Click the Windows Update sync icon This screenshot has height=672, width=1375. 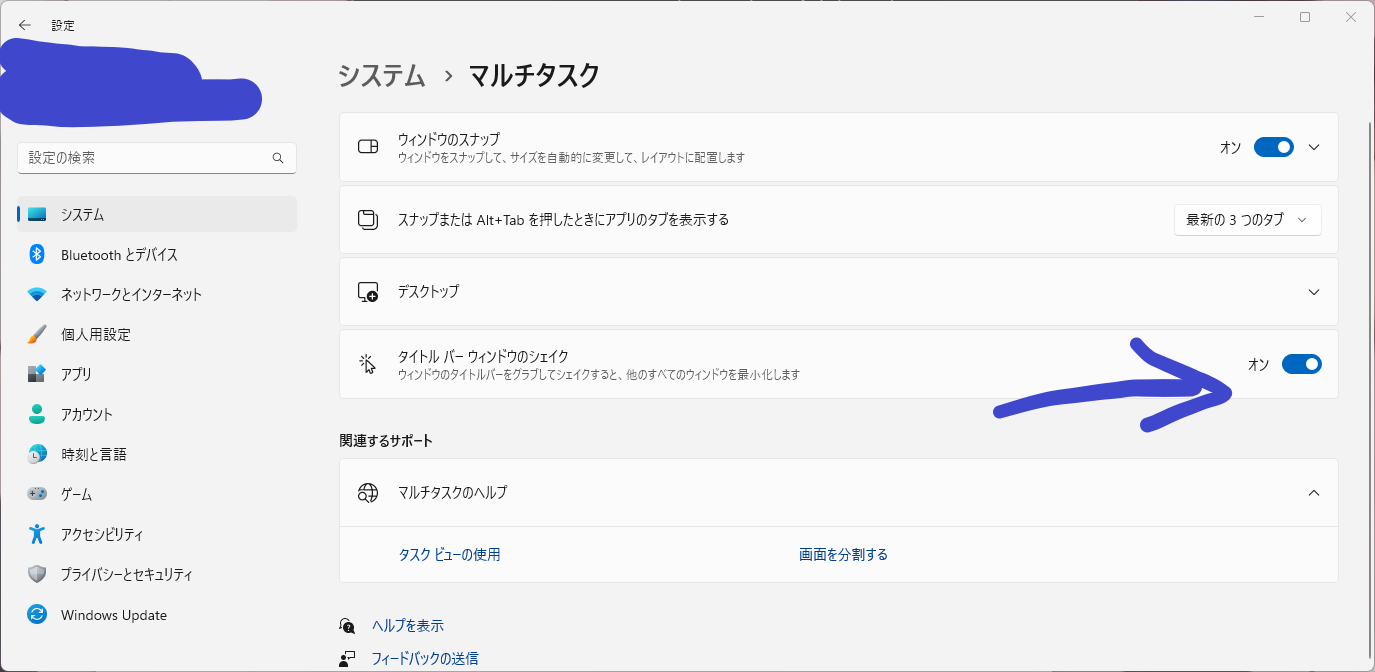(x=37, y=615)
